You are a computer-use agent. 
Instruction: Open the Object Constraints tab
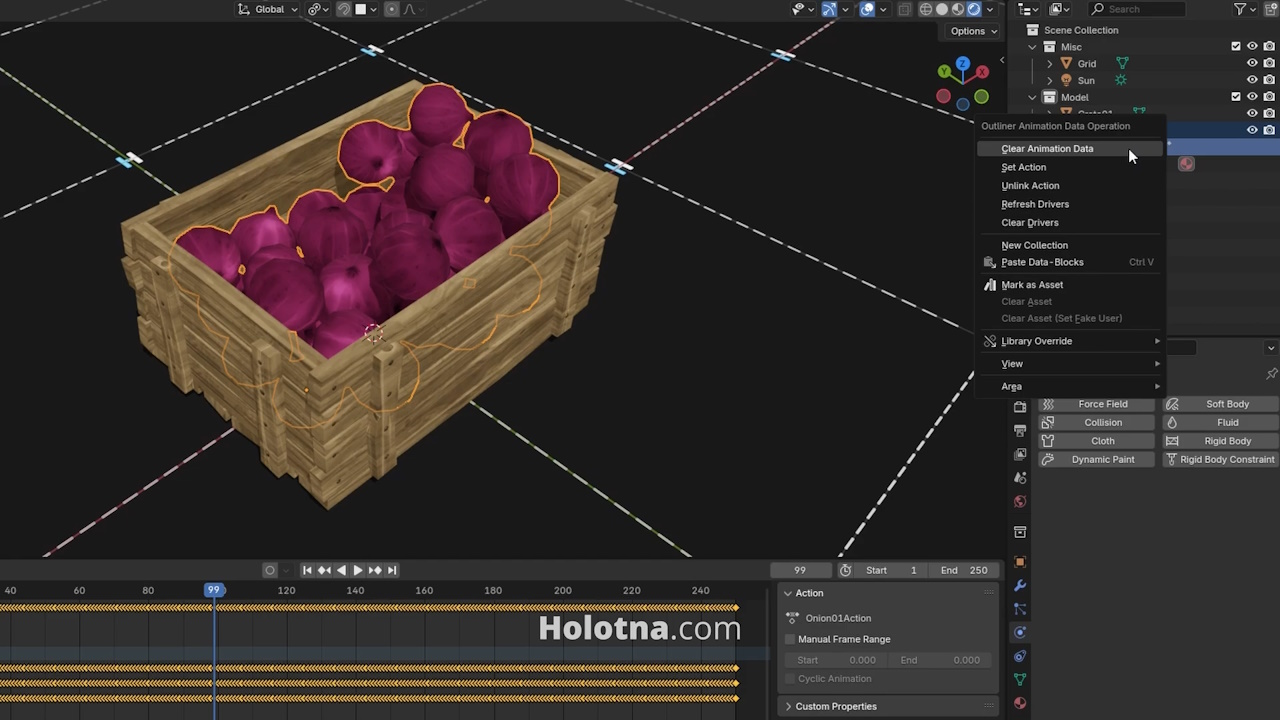1020,656
